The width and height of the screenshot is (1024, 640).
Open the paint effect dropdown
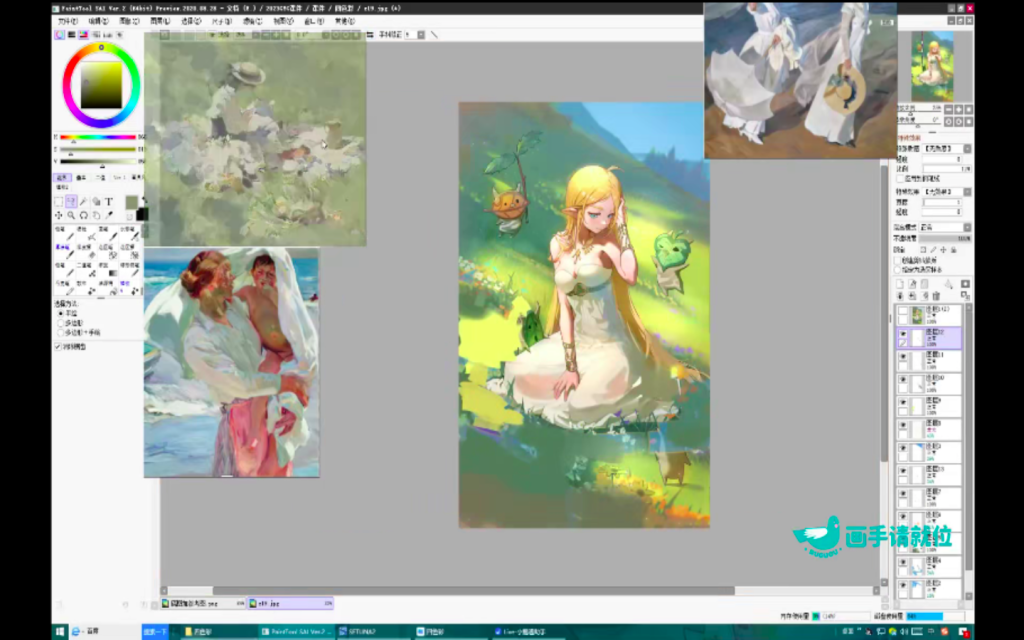click(944, 190)
